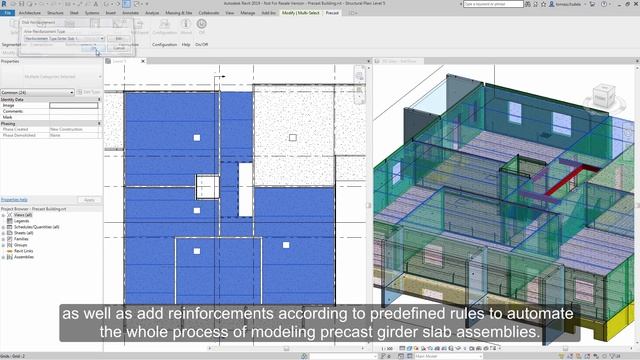The height and width of the screenshot is (360, 640).
Task: Open the Massing & Site ribbon tab
Action: 179,13
